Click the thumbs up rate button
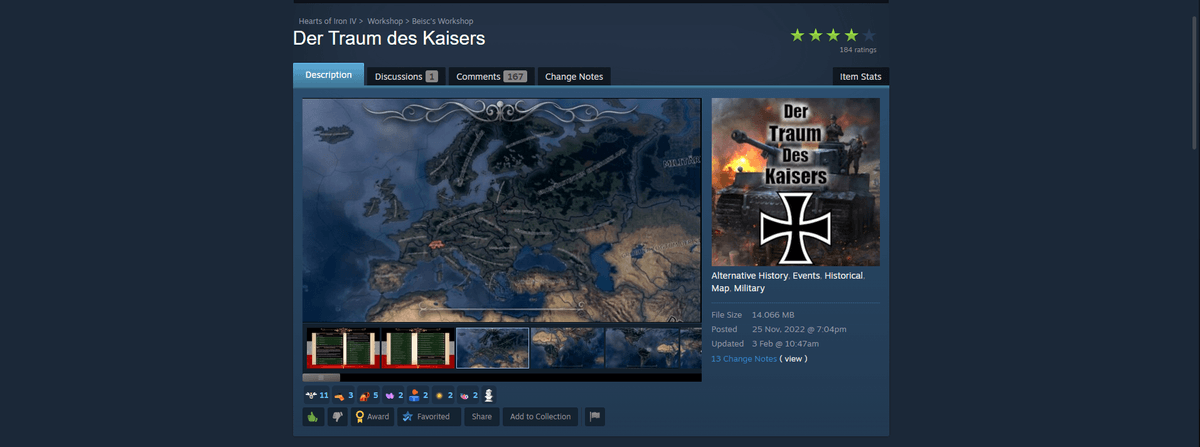The width and height of the screenshot is (1200, 447). [x=314, y=417]
